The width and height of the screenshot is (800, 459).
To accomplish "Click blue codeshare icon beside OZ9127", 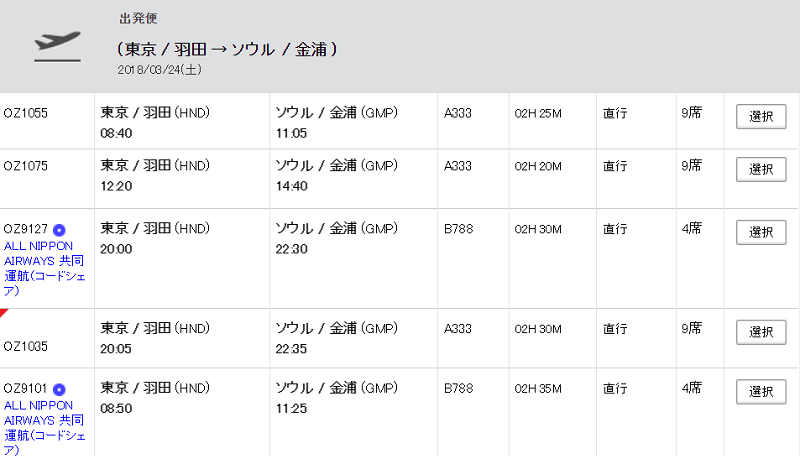I will coord(59,230).
